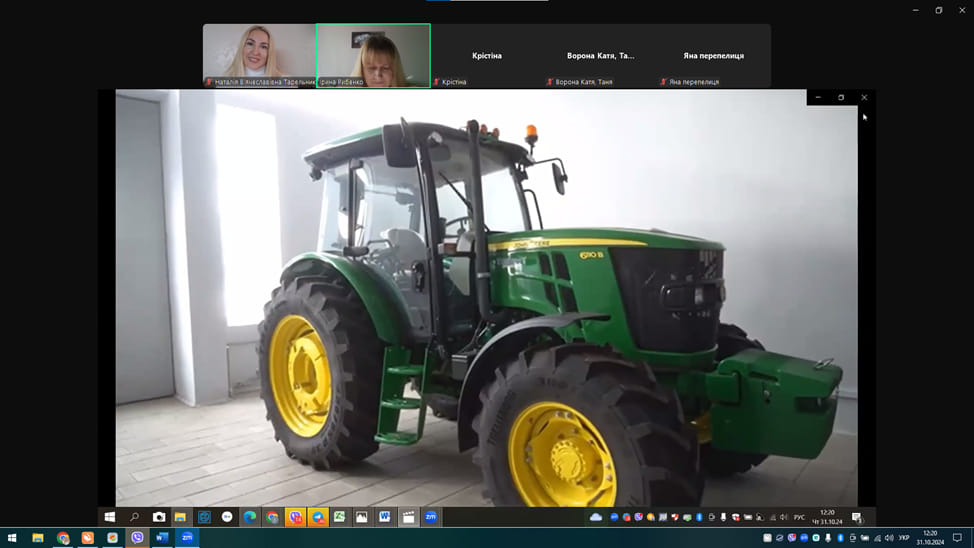974x548 pixels.
Task: Click Movies clapperboard in shared screen taskbar
Action: [408, 517]
